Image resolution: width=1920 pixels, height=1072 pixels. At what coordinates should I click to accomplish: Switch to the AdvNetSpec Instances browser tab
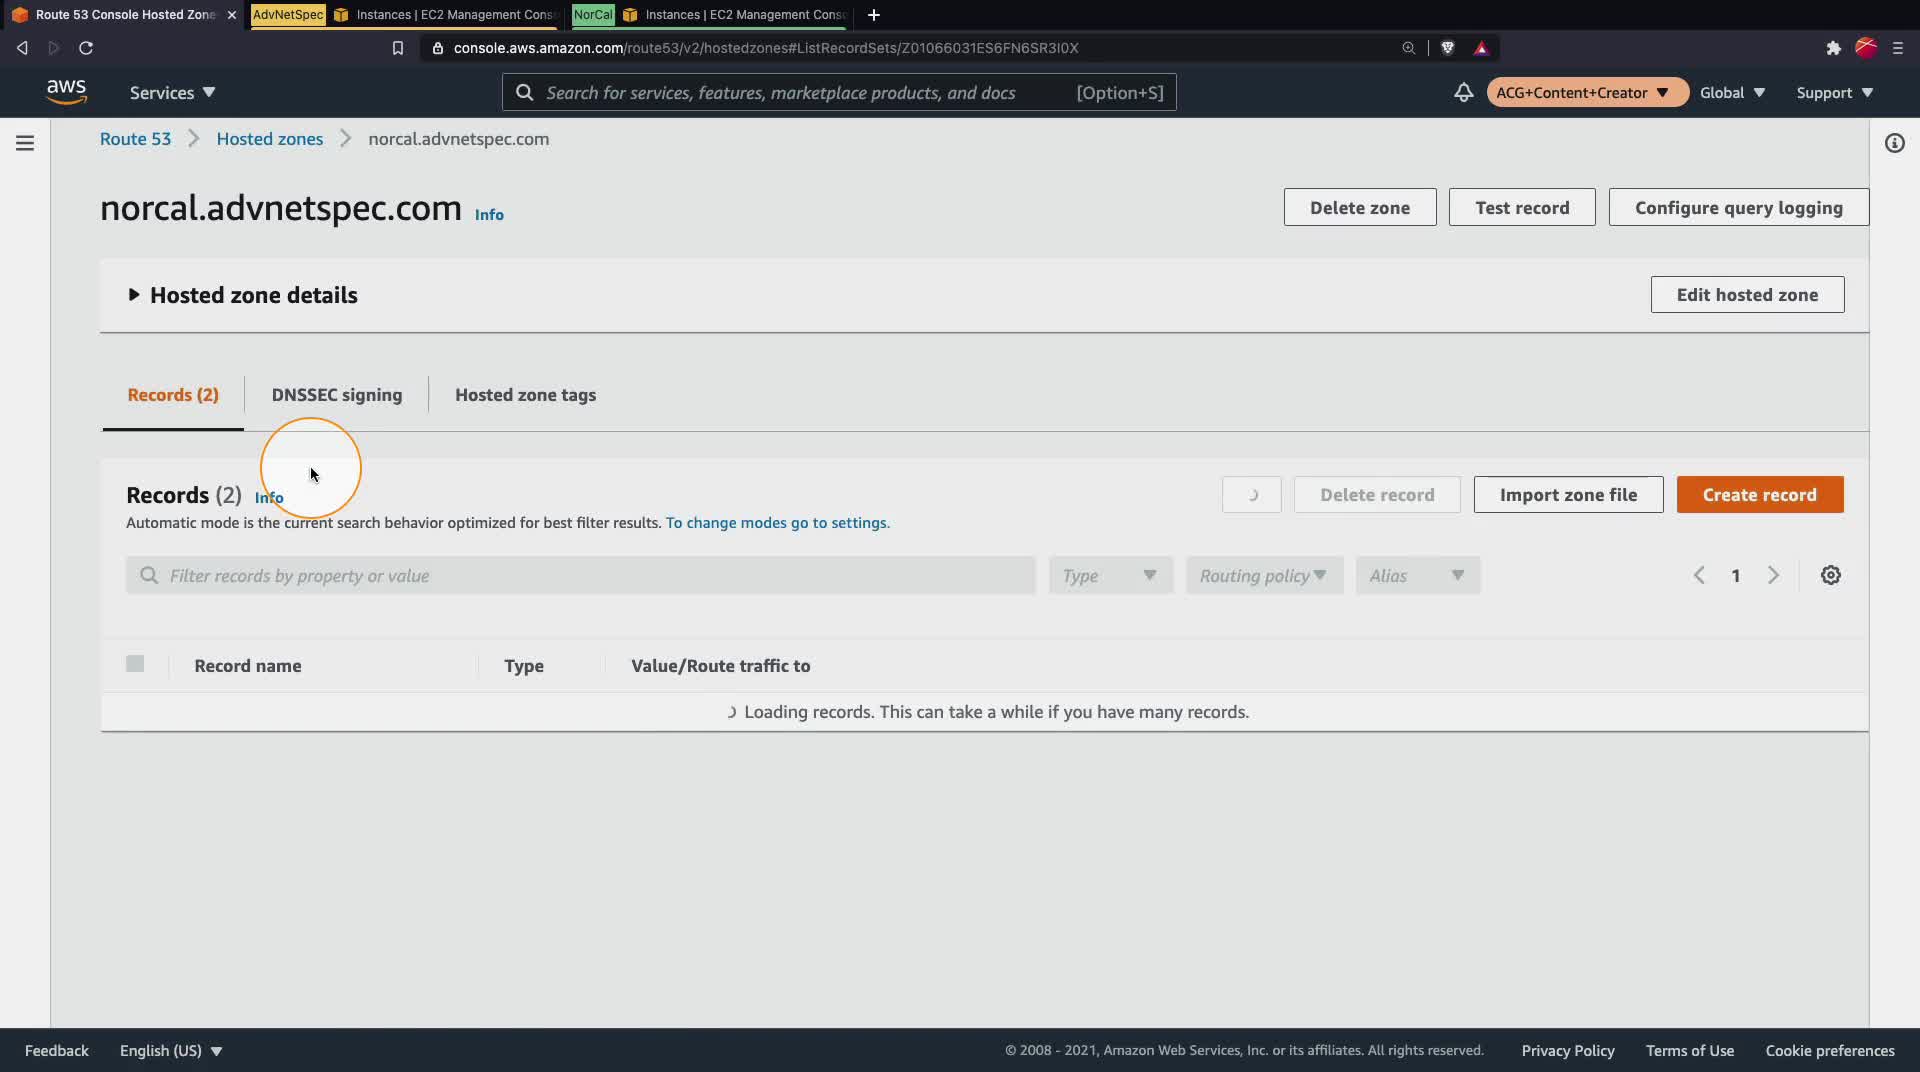click(x=405, y=15)
